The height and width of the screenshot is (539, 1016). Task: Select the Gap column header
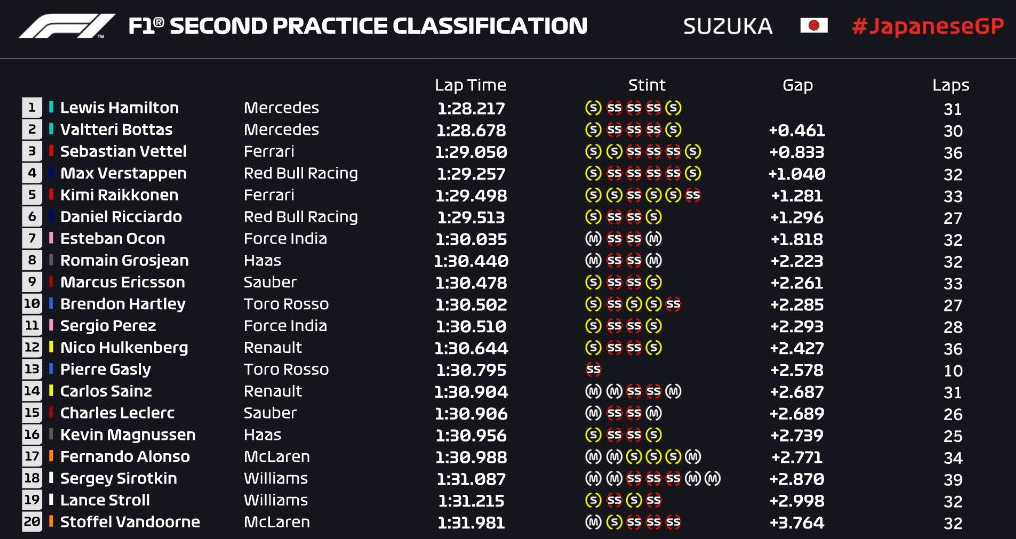click(798, 86)
